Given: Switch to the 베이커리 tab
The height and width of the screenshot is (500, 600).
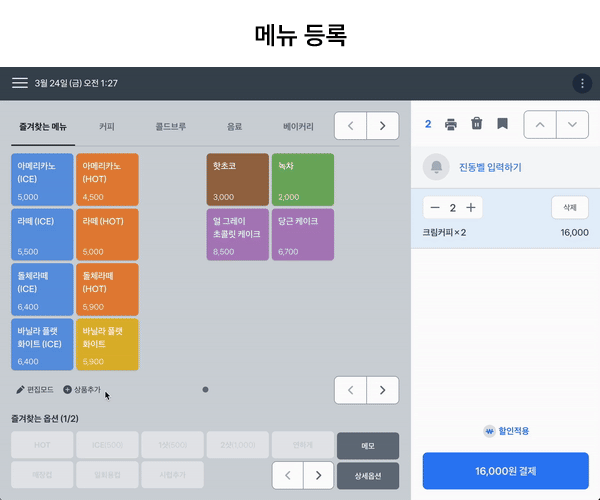Looking at the screenshot, I should 298,127.
